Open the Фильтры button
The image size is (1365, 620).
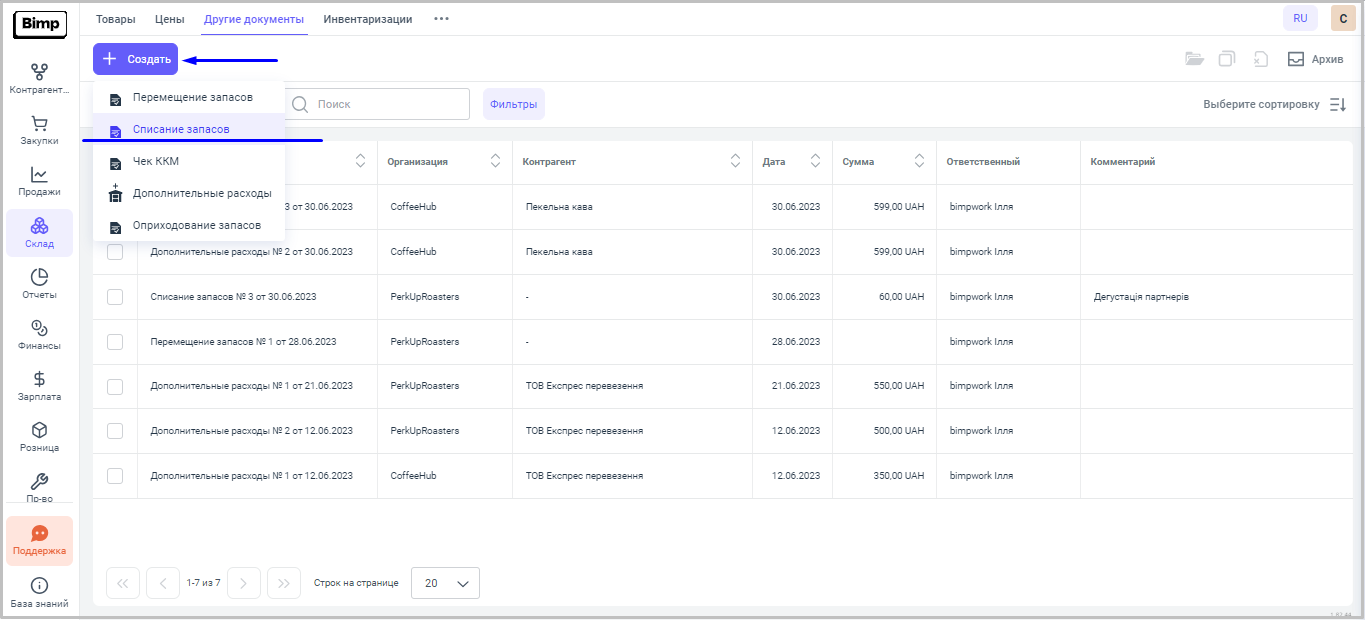pyautogui.click(x=513, y=104)
